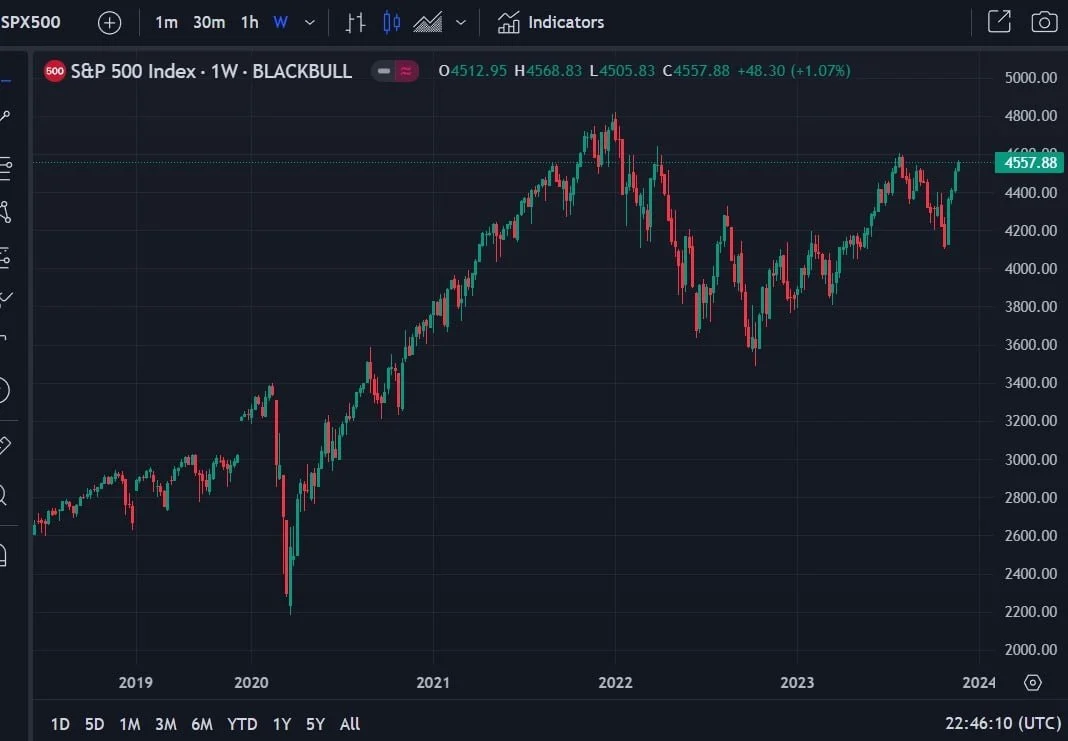Select the pattern drawing tool in the sidebar

(5, 212)
